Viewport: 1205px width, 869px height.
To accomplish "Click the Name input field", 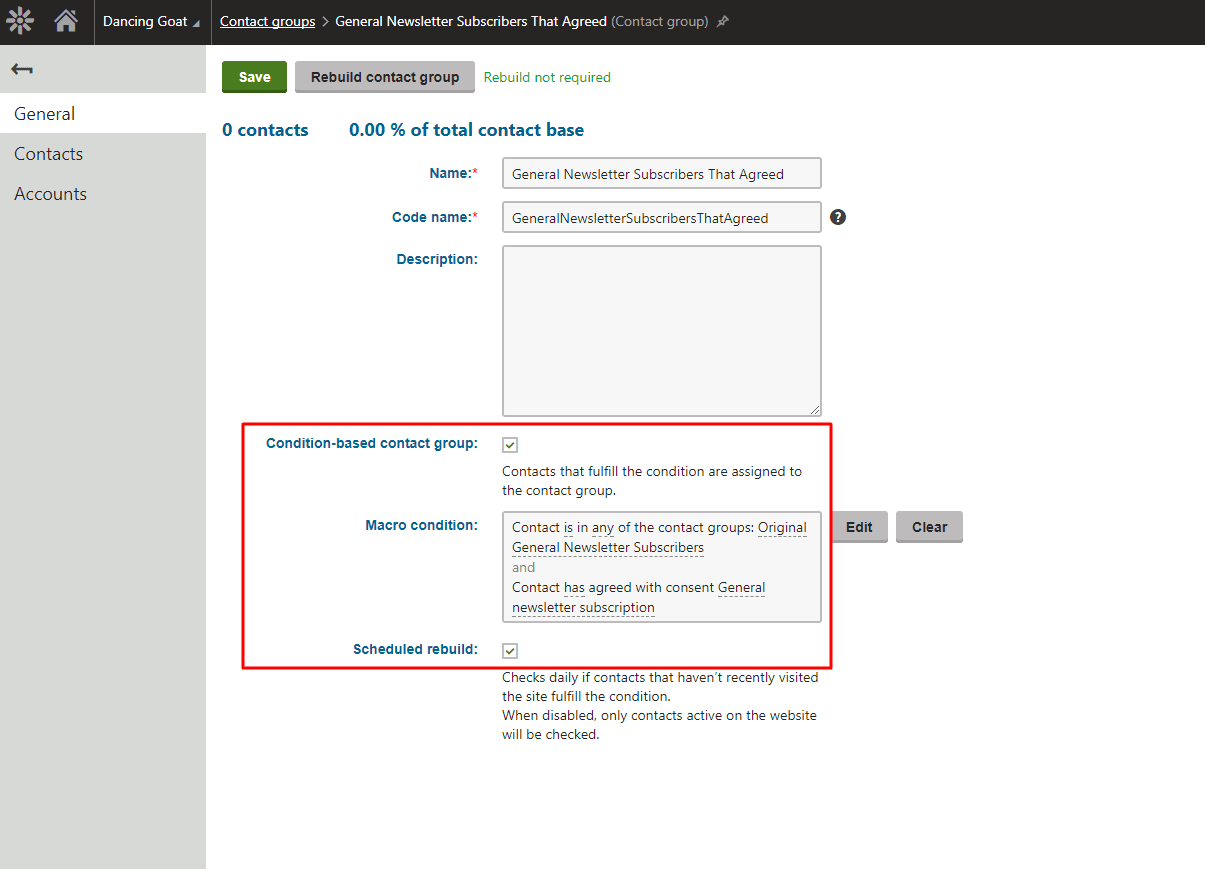I will [661, 173].
